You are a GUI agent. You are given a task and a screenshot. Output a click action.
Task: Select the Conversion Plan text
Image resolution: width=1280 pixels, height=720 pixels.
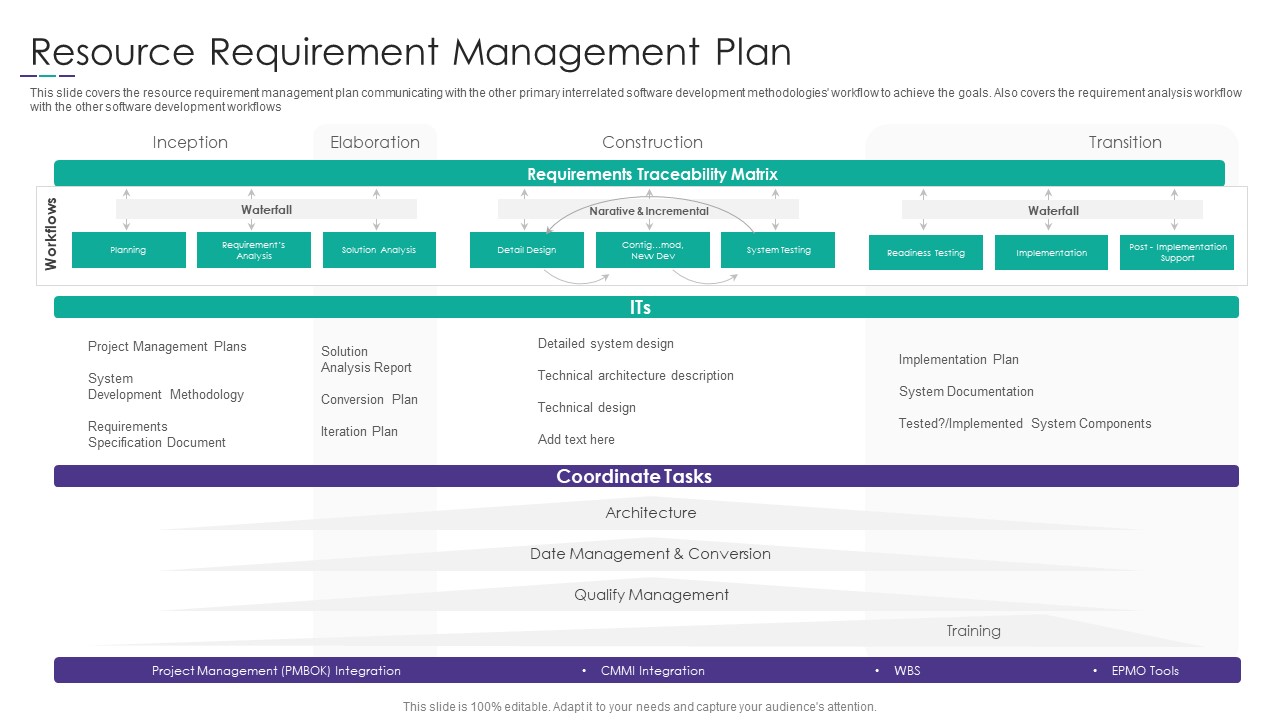[369, 399]
